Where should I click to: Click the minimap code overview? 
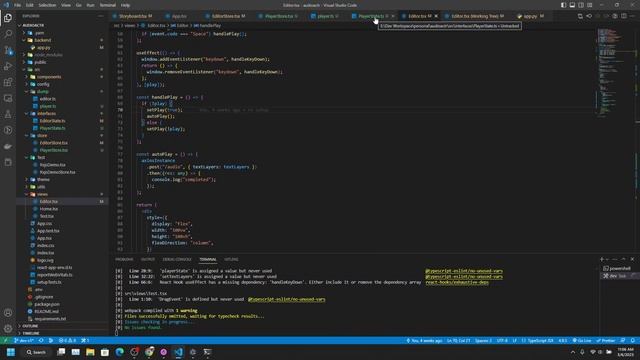[x=616, y=73]
